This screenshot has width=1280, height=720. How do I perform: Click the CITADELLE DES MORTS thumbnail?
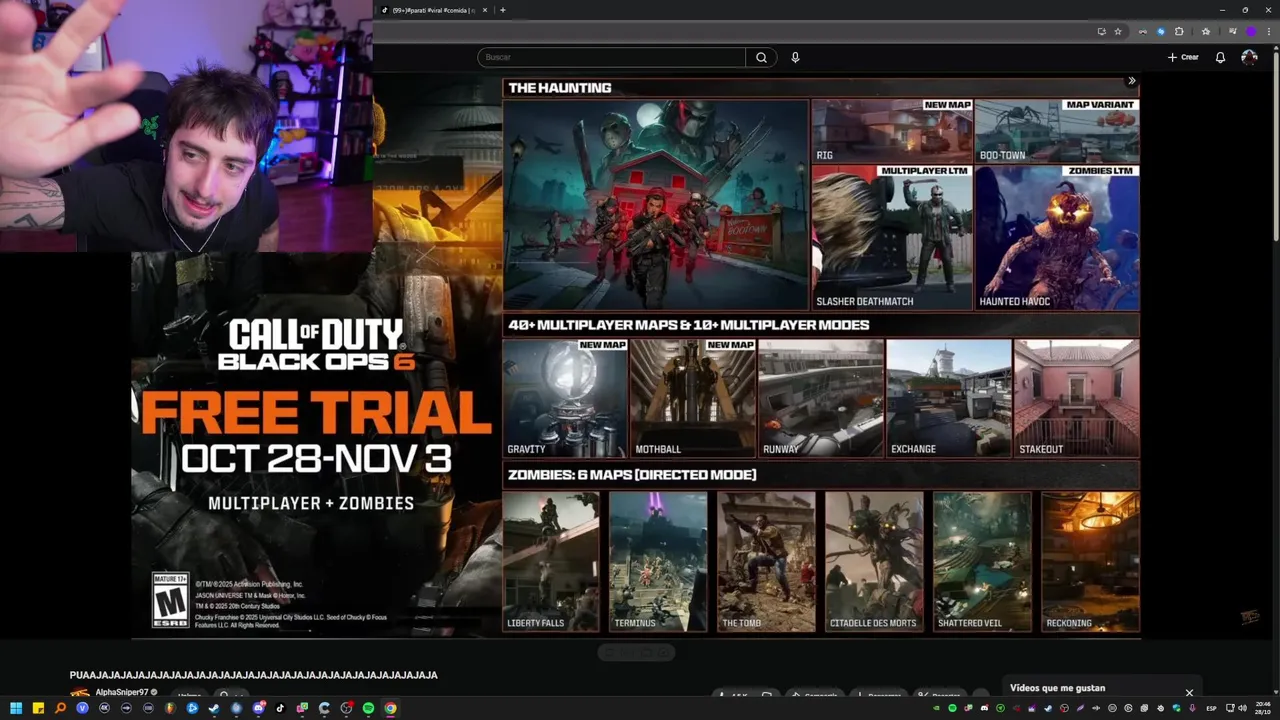click(874, 561)
